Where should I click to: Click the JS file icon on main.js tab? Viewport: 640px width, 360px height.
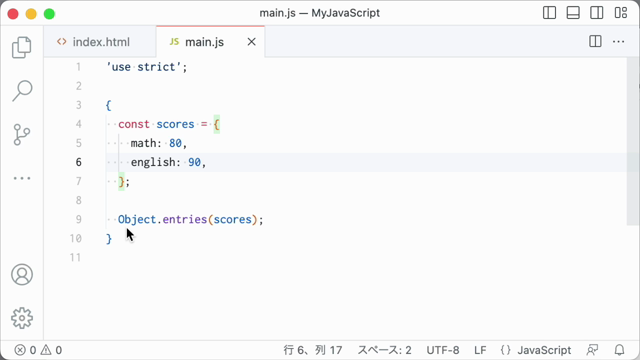174,42
